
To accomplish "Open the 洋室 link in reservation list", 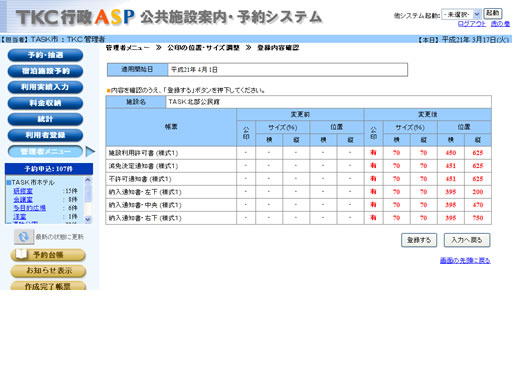I will pyautogui.click(x=20, y=217).
